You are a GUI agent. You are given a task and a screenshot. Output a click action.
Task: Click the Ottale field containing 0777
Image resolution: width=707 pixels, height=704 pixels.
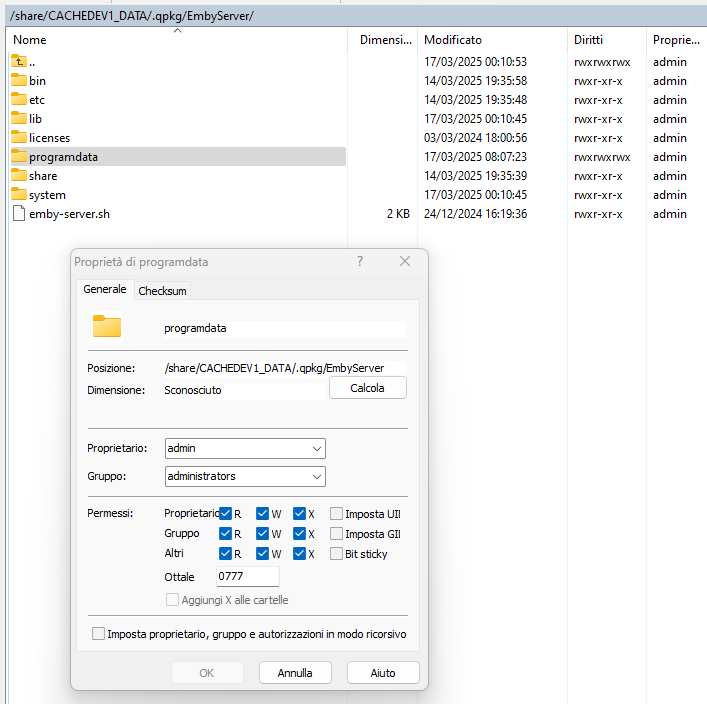pos(248,576)
